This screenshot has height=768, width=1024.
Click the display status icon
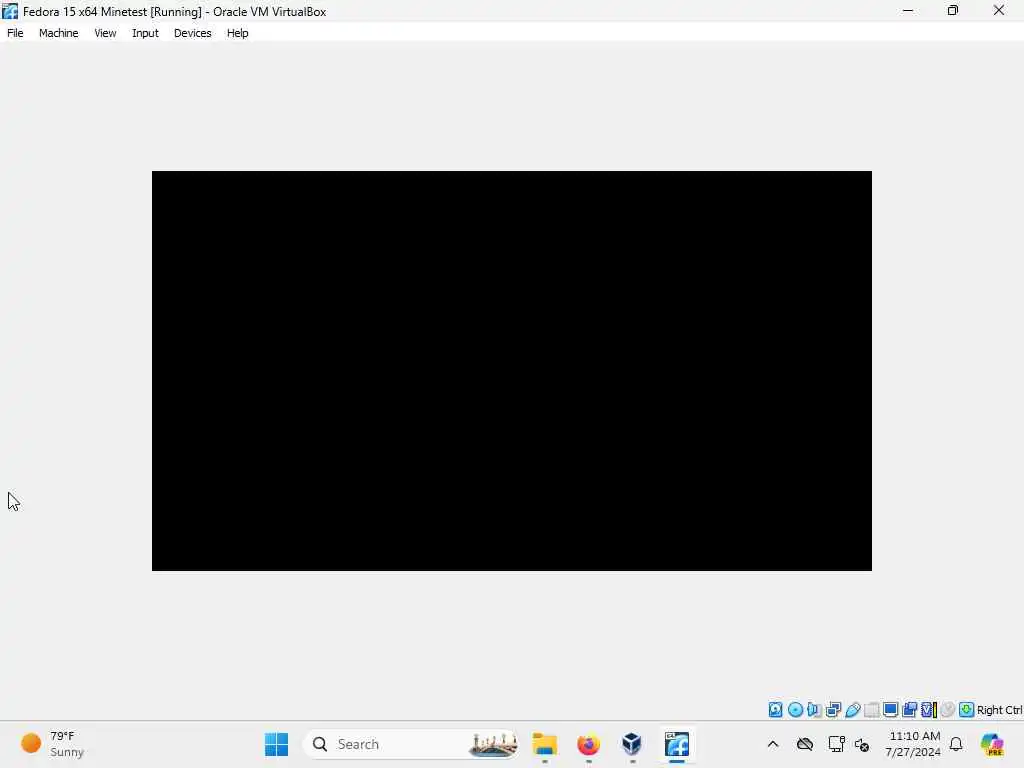click(890, 710)
